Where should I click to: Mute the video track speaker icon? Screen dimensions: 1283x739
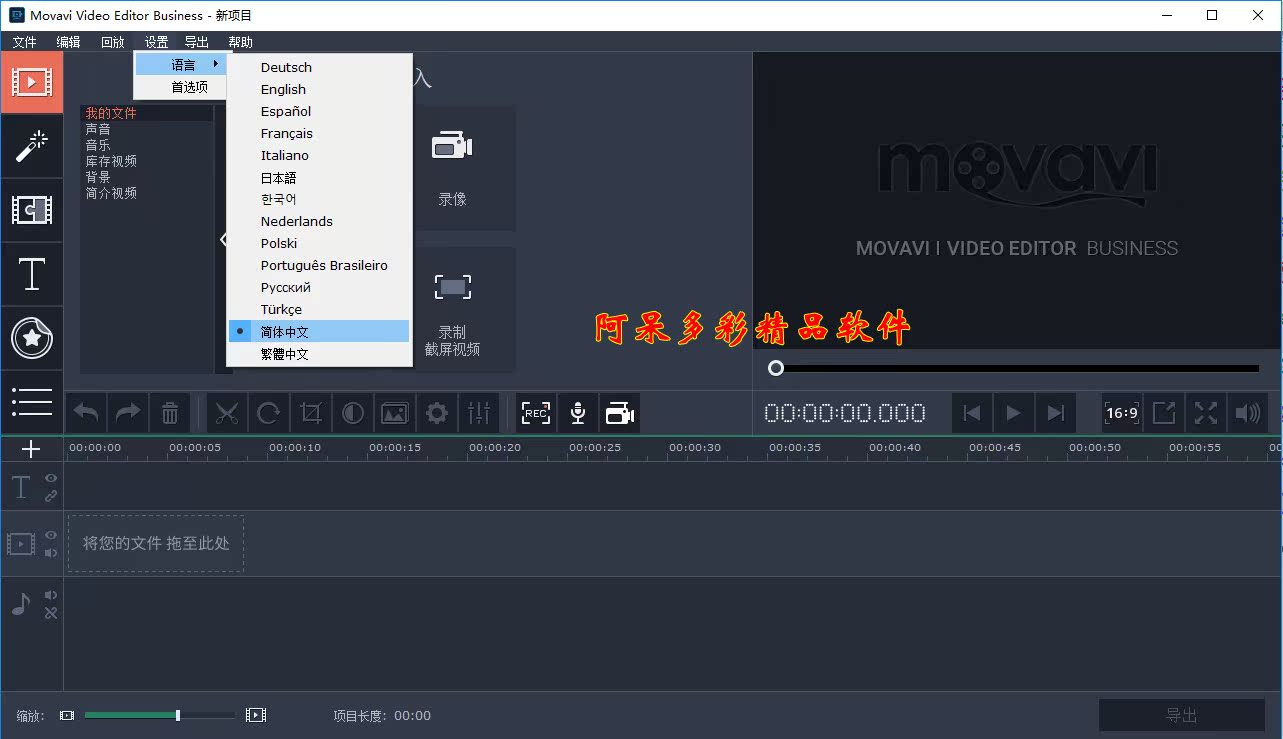point(51,552)
